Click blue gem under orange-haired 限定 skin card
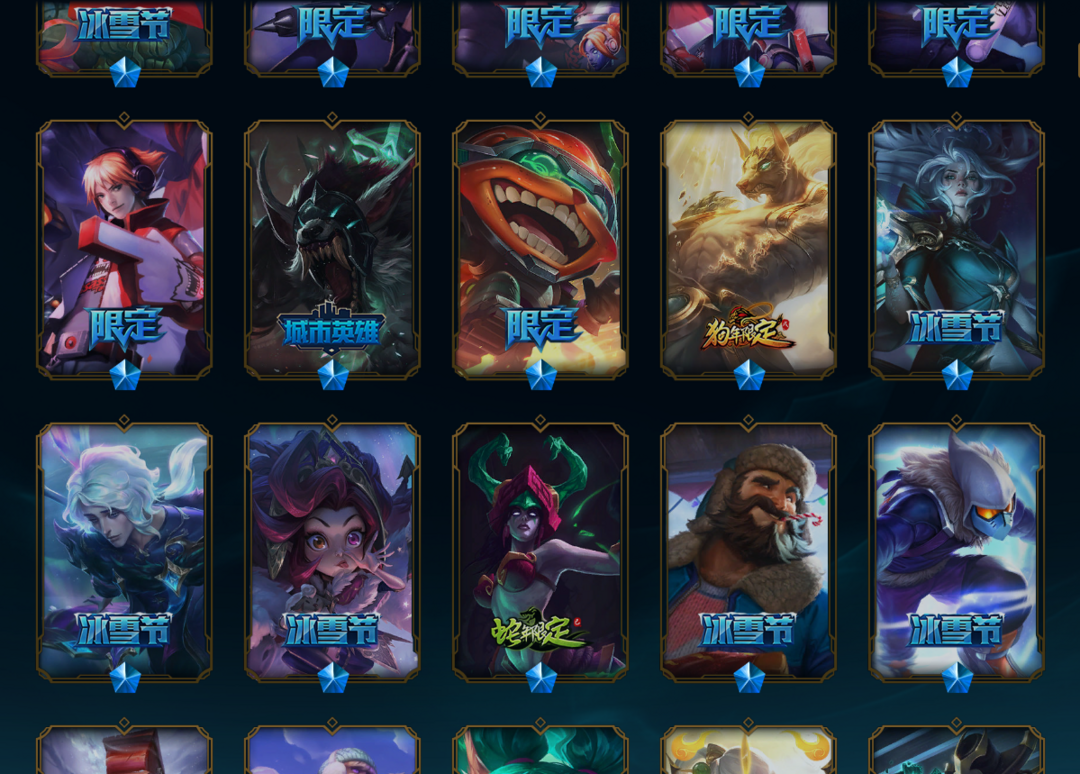The image size is (1080, 774). pyautogui.click(x=125, y=375)
